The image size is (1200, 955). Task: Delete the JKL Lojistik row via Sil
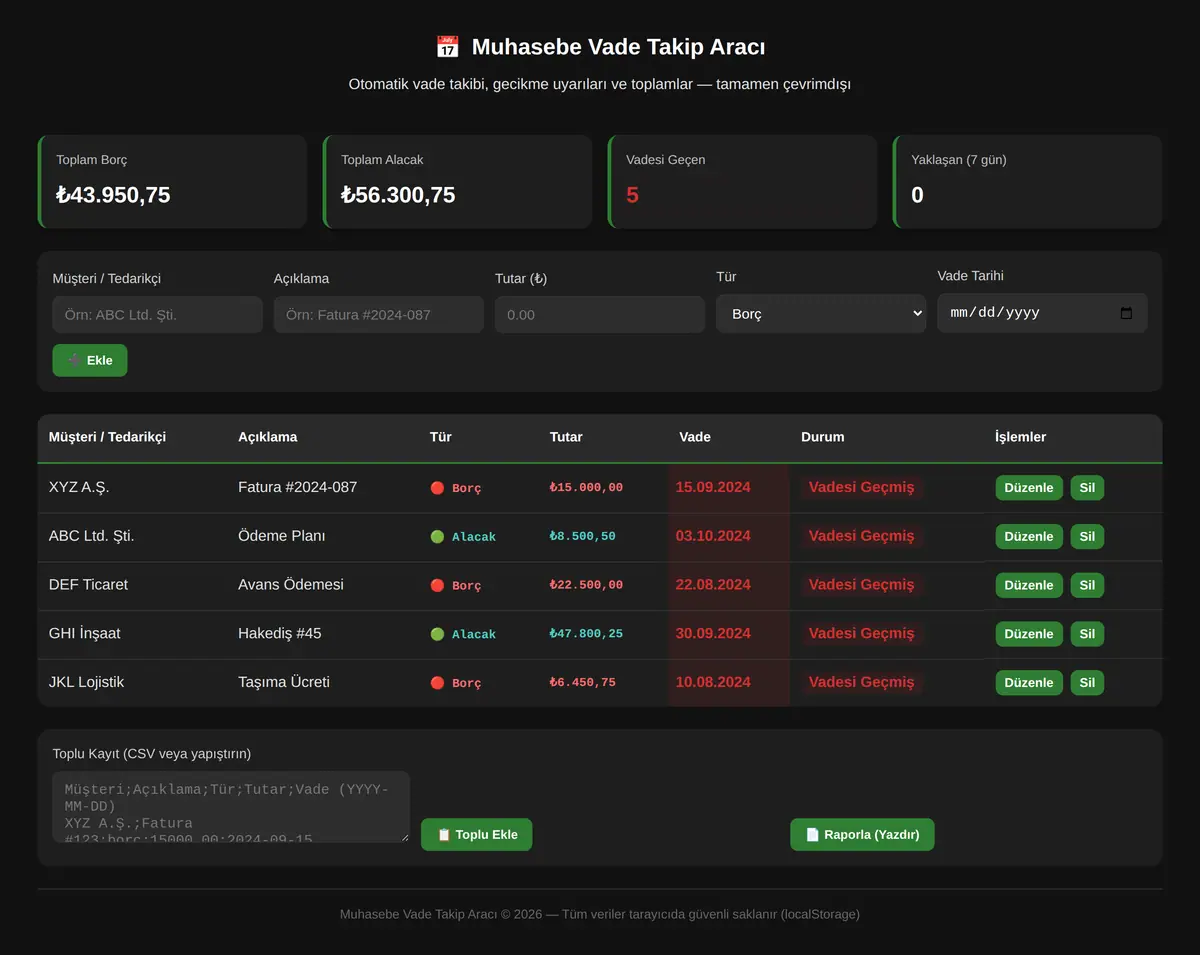(1087, 683)
